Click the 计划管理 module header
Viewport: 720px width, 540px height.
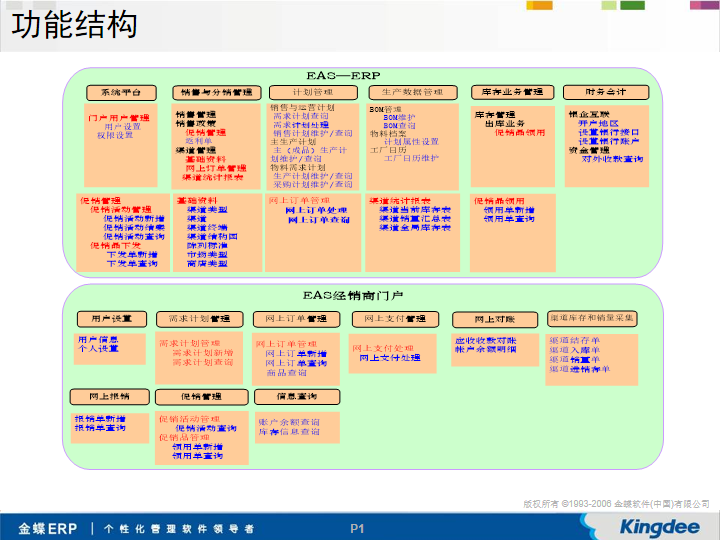[313, 92]
